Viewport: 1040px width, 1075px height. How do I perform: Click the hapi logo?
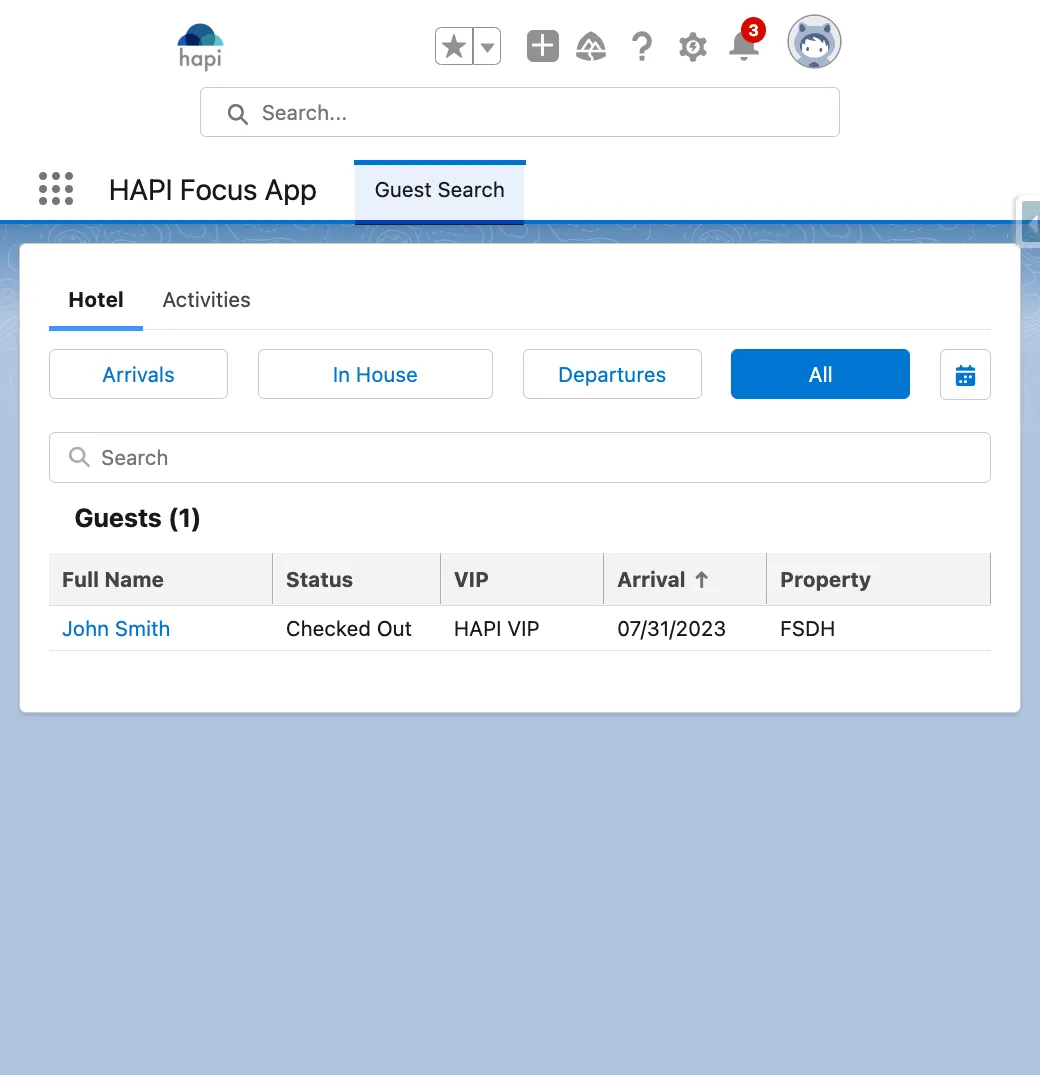coord(200,47)
